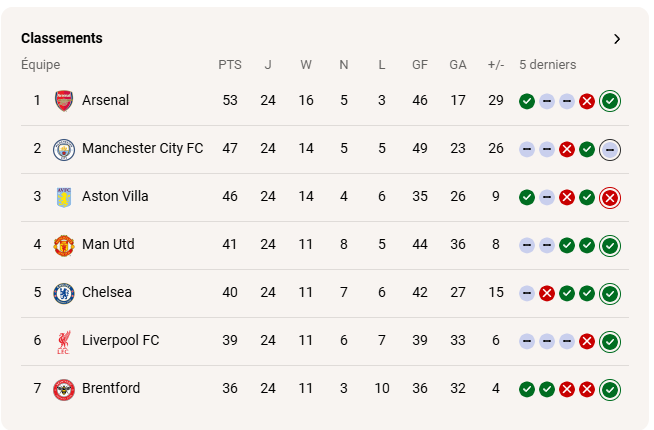Click the Liverpool FC crest icon

click(x=64, y=341)
